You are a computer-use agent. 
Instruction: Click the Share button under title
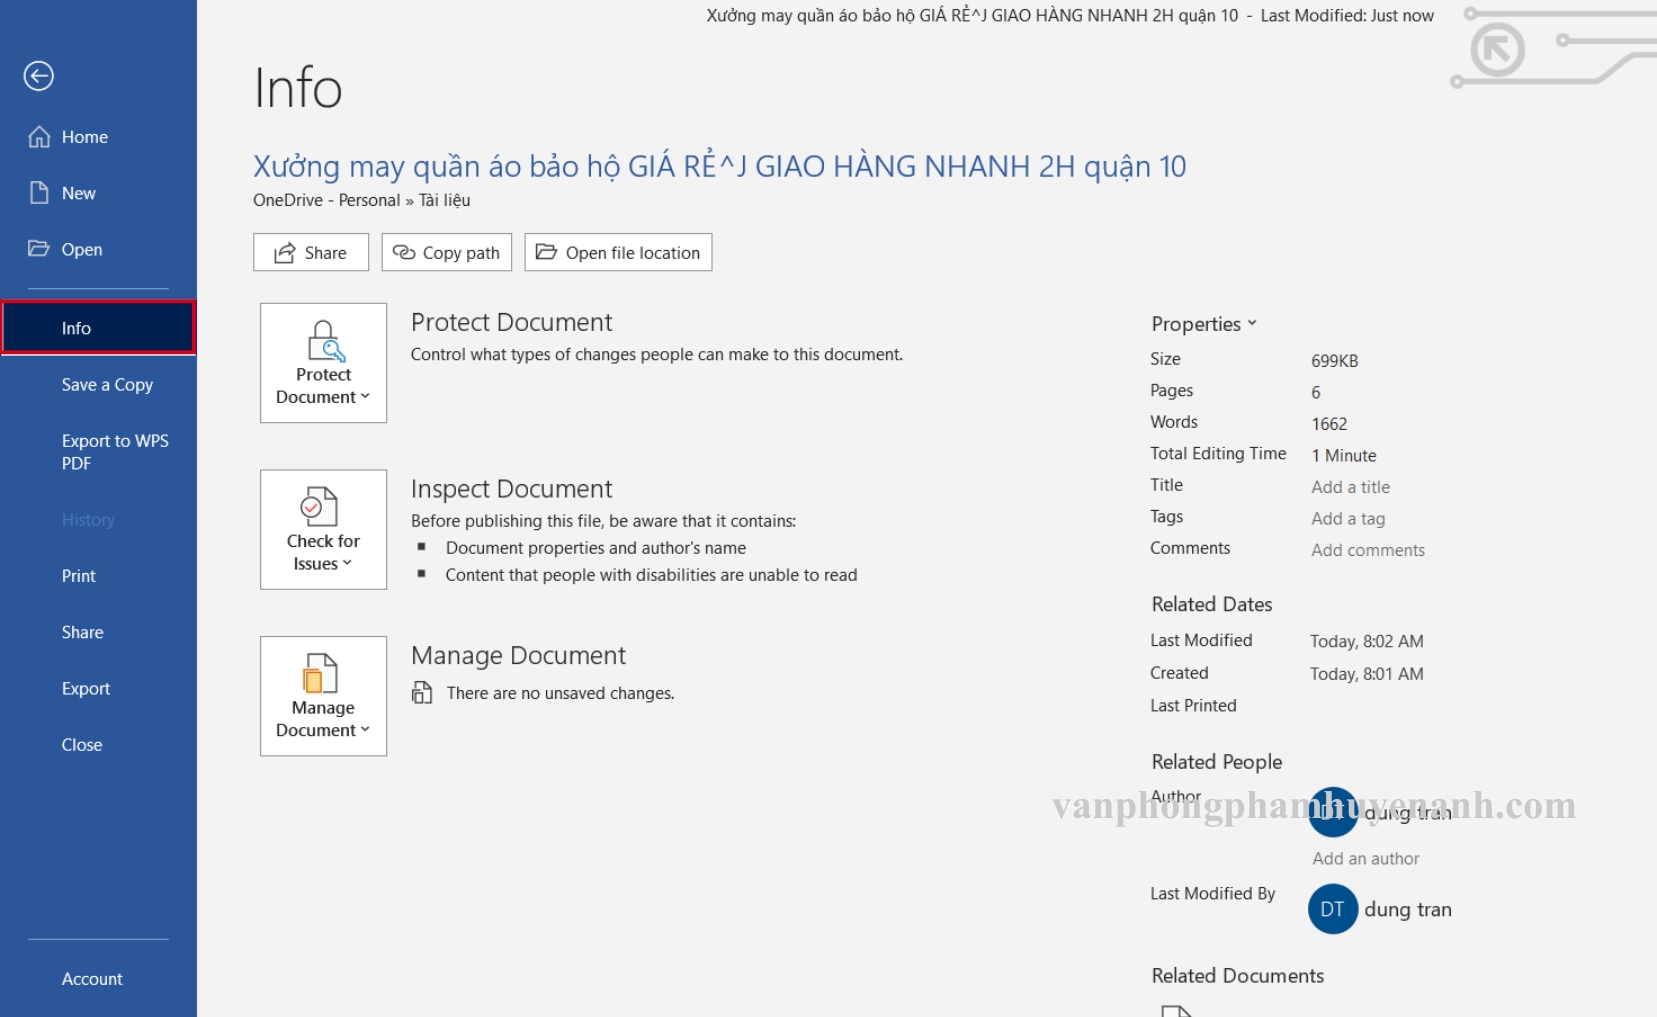tap(311, 253)
